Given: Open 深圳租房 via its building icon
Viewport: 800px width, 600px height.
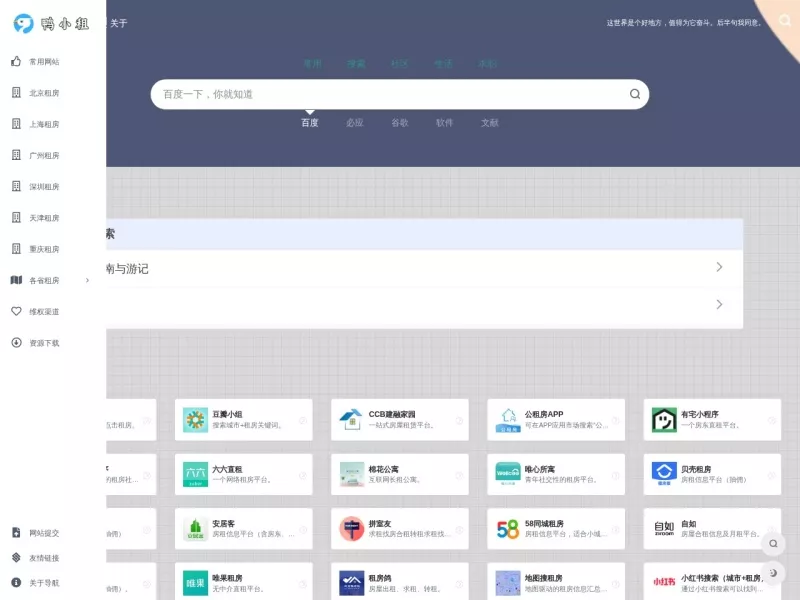Looking at the screenshot, I should (x=16, y=186).
